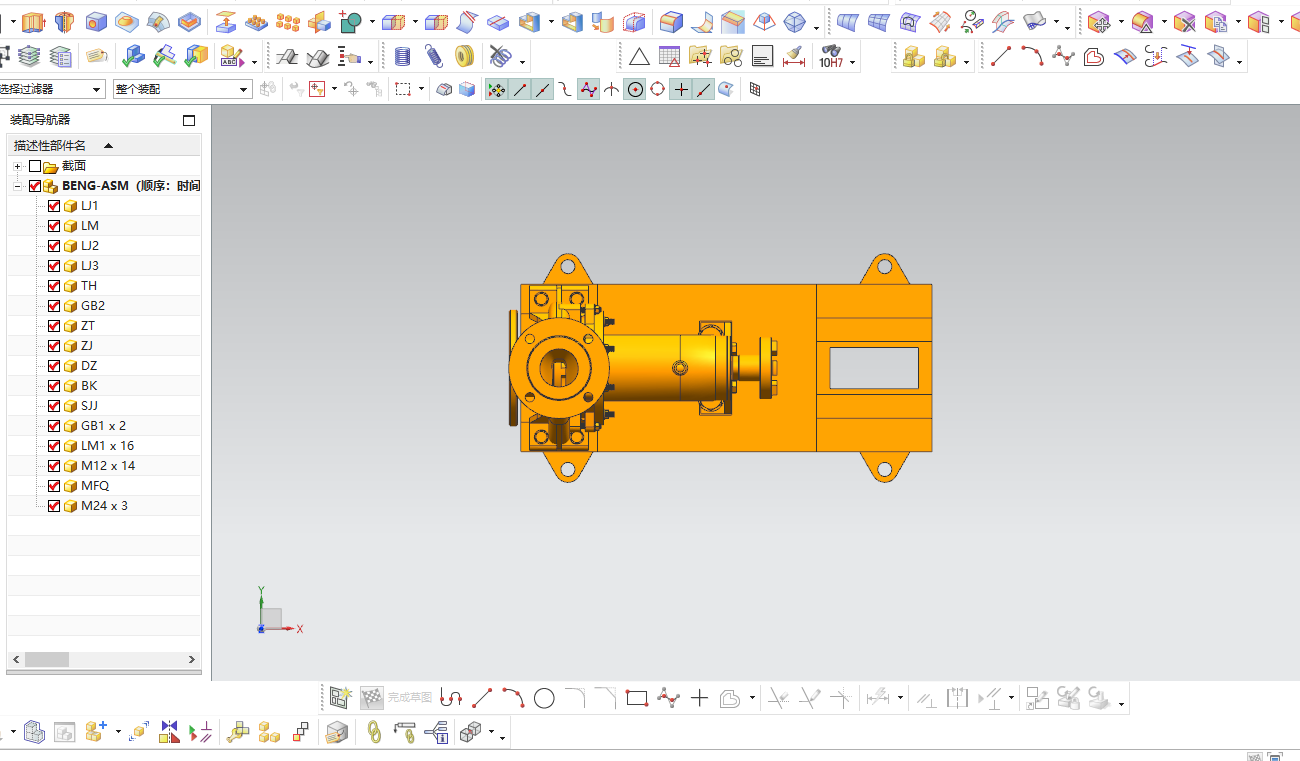Viewport: 1300px width, 761px height.
Task: Select the delete face cube icon
Action: point(1185,21)
